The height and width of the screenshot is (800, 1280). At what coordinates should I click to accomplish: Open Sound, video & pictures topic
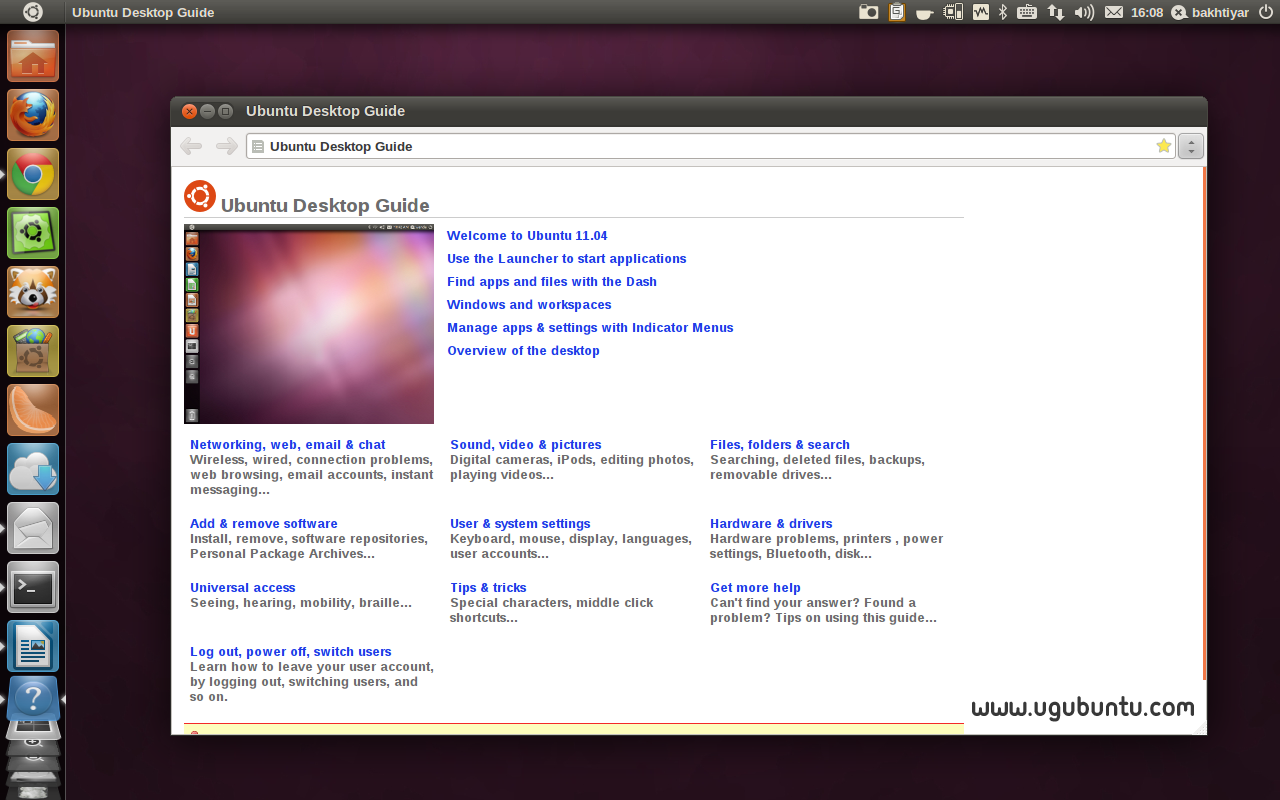[x=526, y=445]
